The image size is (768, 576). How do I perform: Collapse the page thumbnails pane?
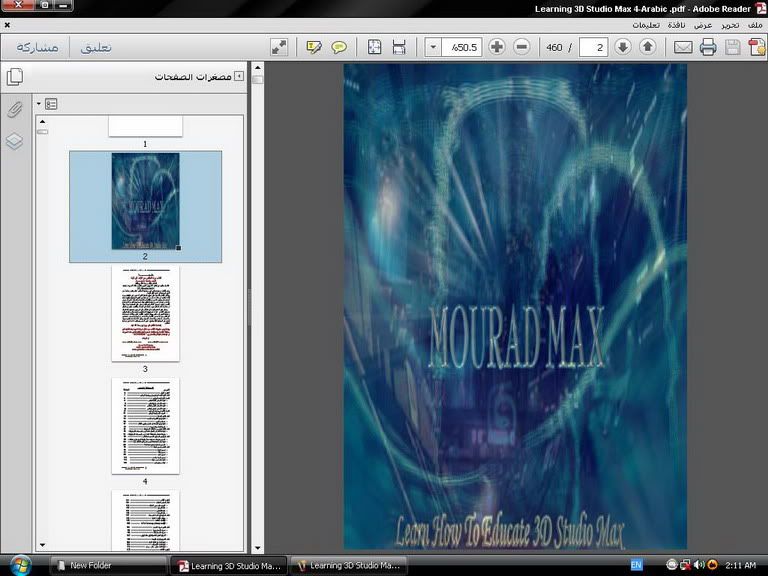pos(239,76)
